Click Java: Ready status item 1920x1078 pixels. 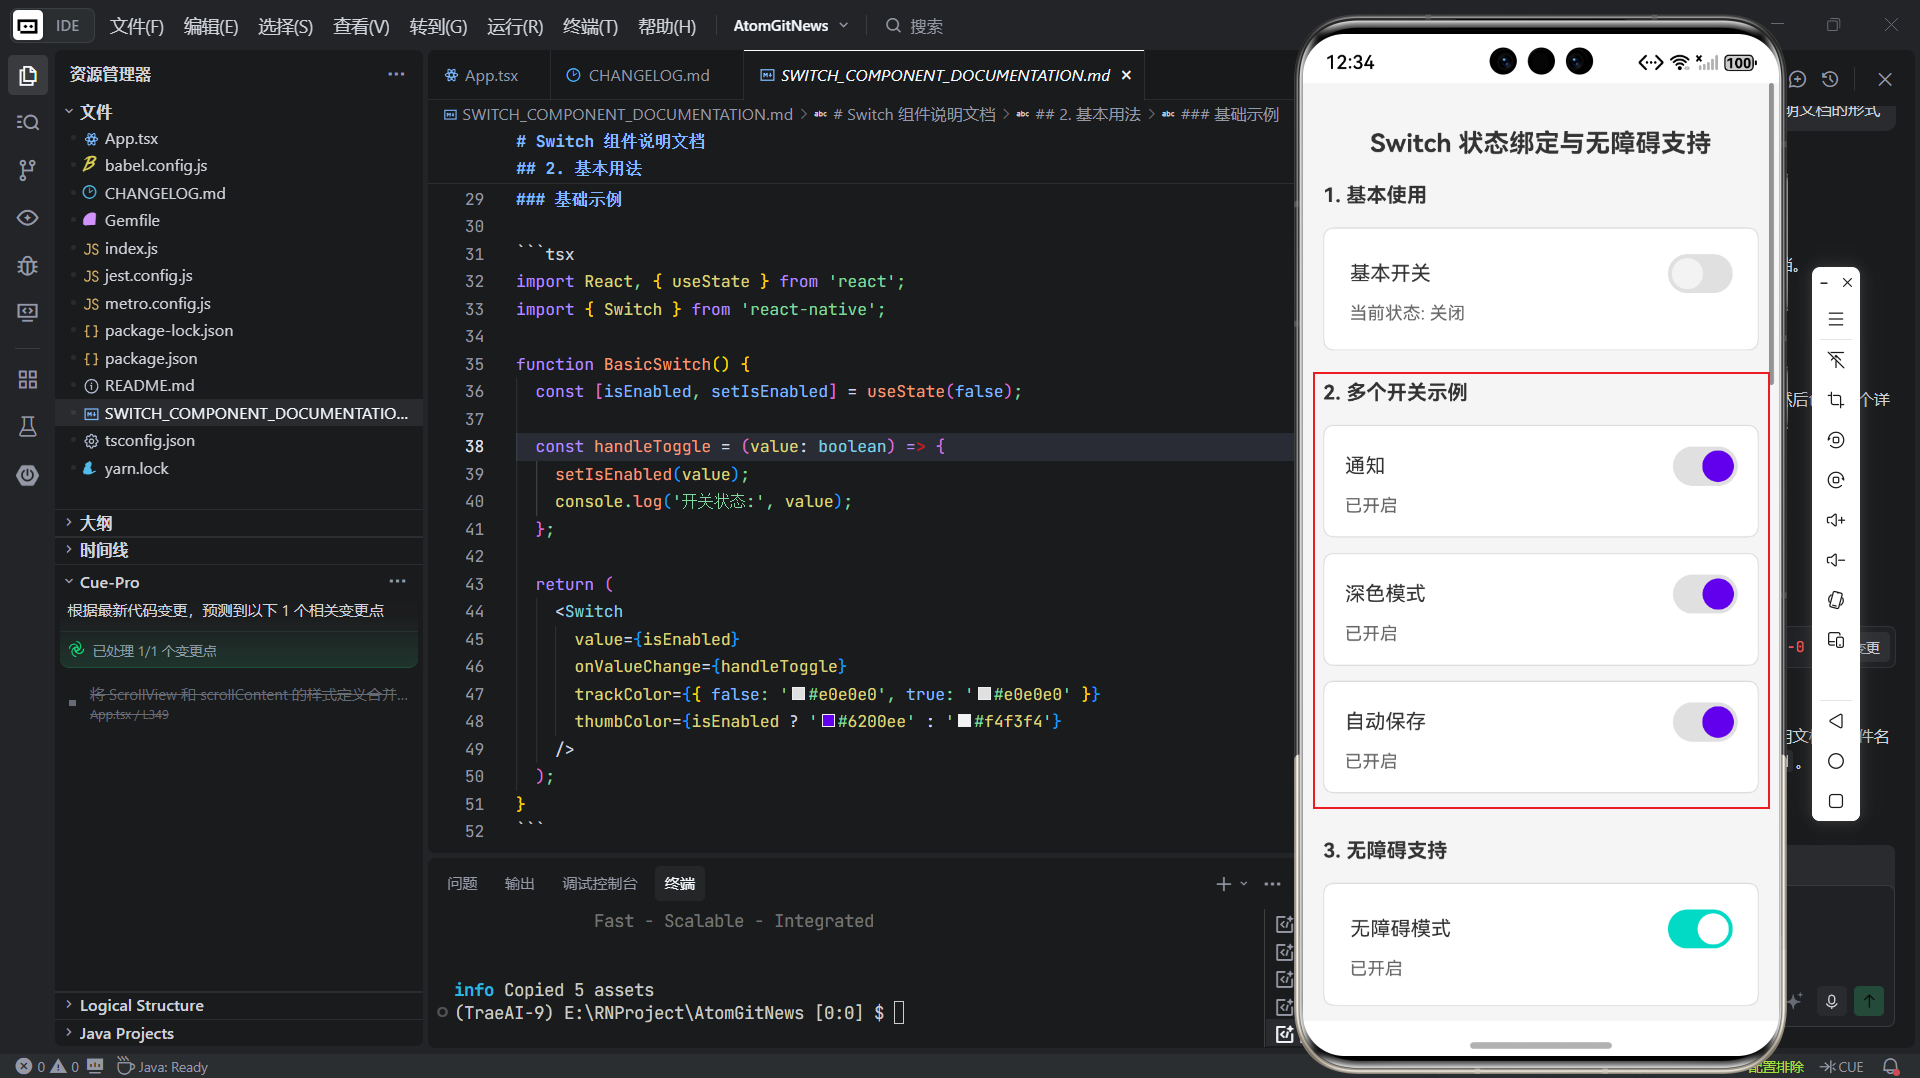(163, 1066)
